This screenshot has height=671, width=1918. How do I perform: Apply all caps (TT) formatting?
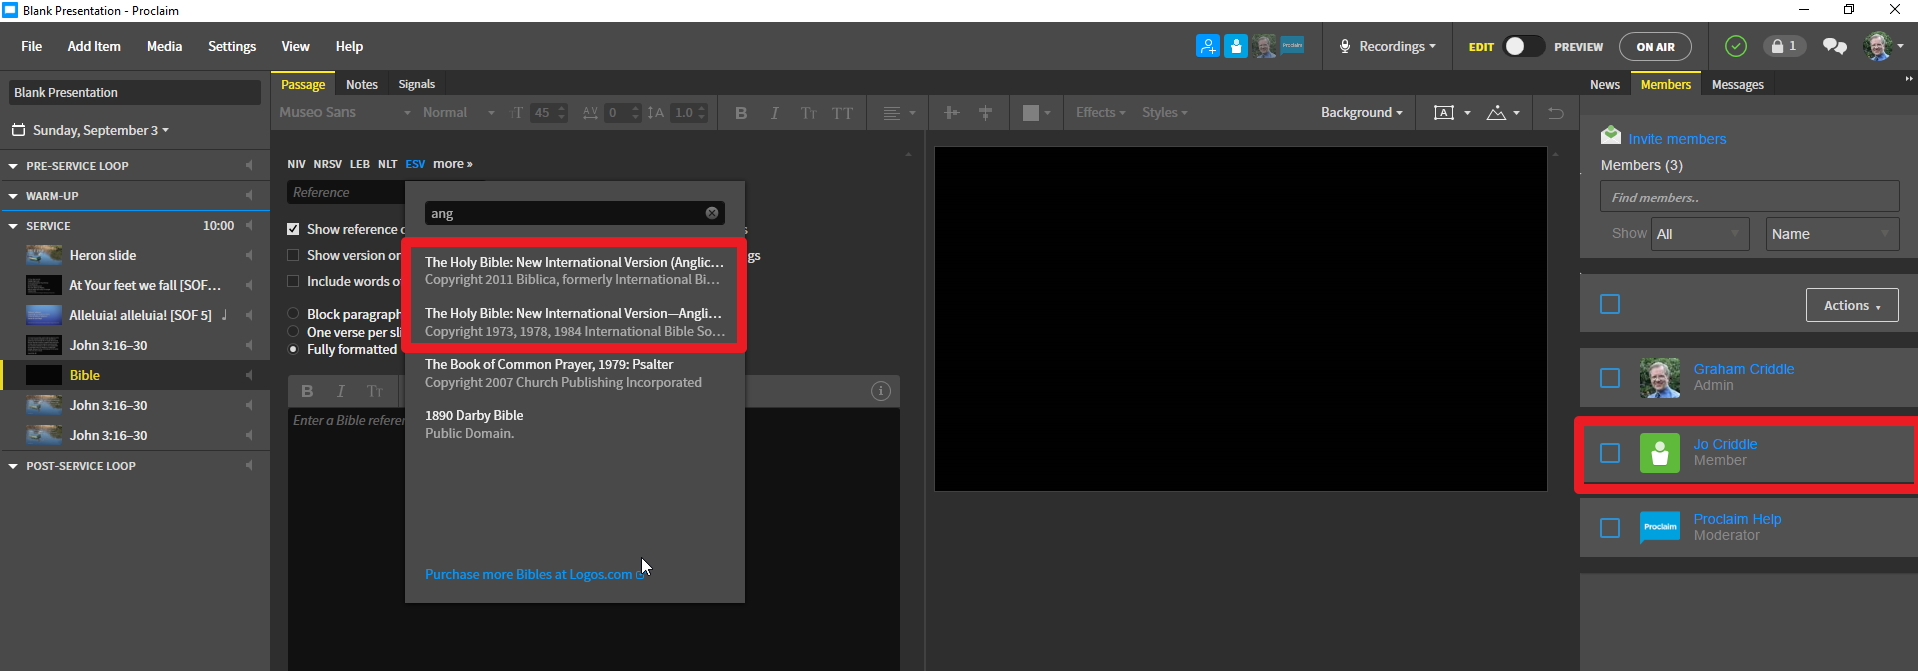tap(842, 113)
